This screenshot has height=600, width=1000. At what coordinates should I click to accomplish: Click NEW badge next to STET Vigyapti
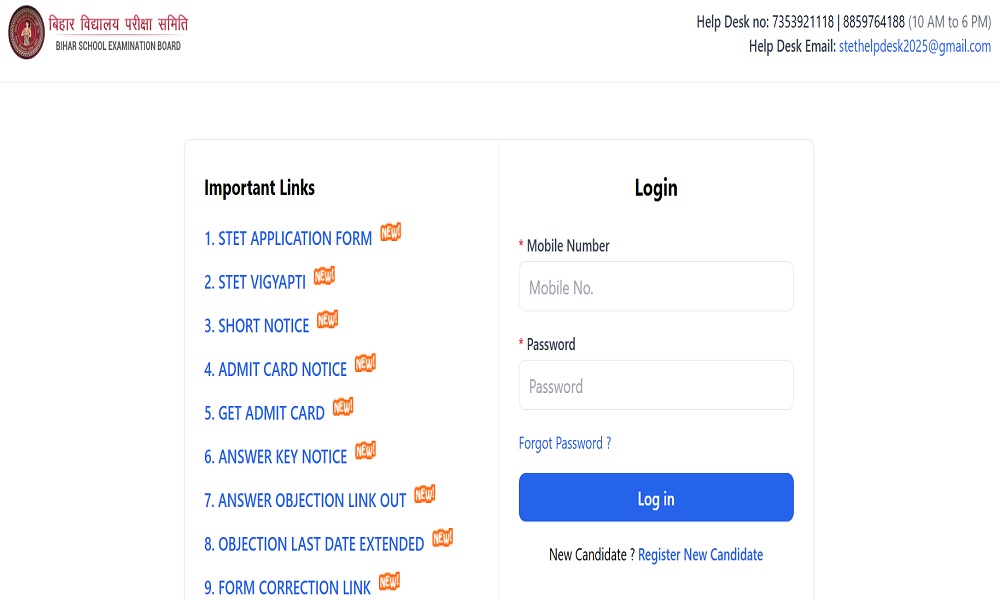324,276
